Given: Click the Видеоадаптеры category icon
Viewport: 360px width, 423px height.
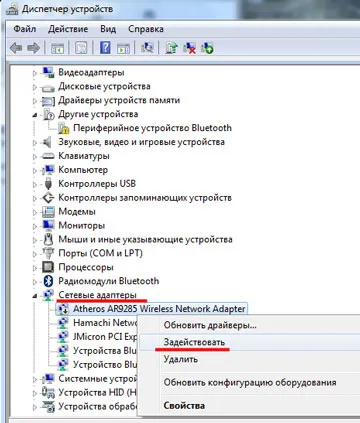Looking at the screenshot, I should coord(48,72).
